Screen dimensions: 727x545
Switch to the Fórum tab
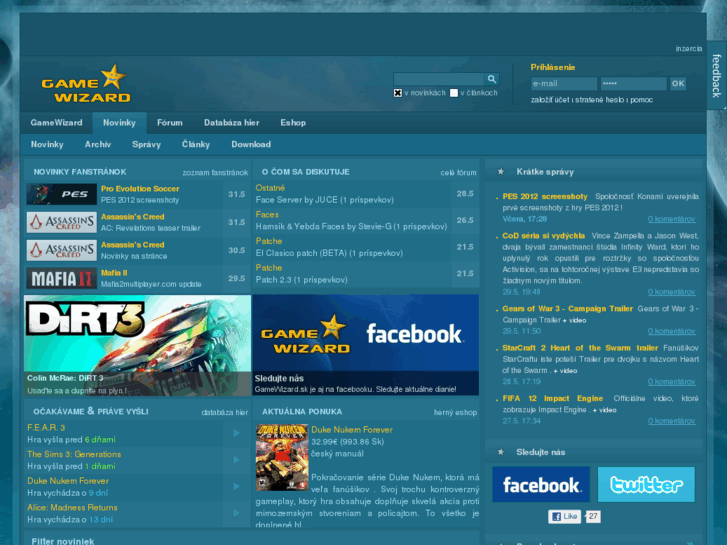point(170,123)
